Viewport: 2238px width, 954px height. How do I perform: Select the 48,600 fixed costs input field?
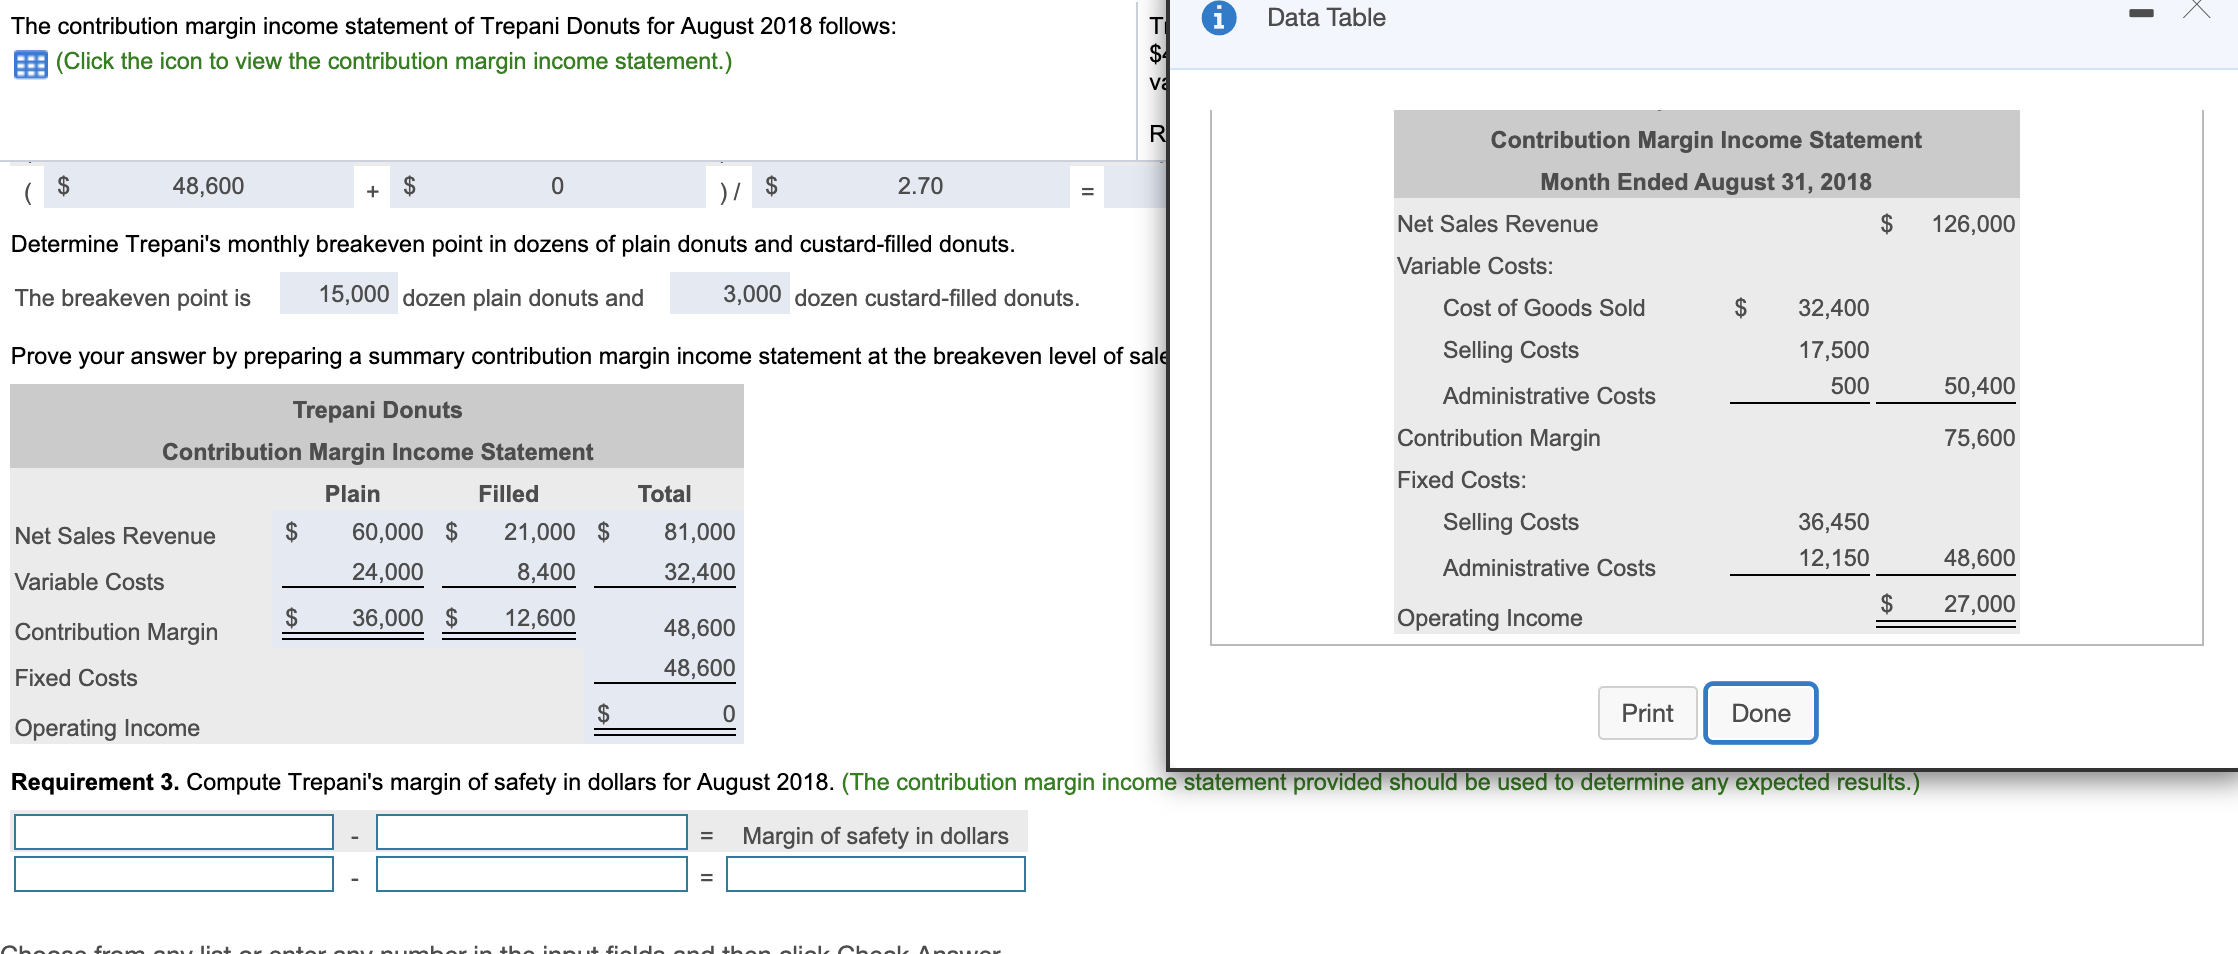pyautogui.click(x=199, y=185)
